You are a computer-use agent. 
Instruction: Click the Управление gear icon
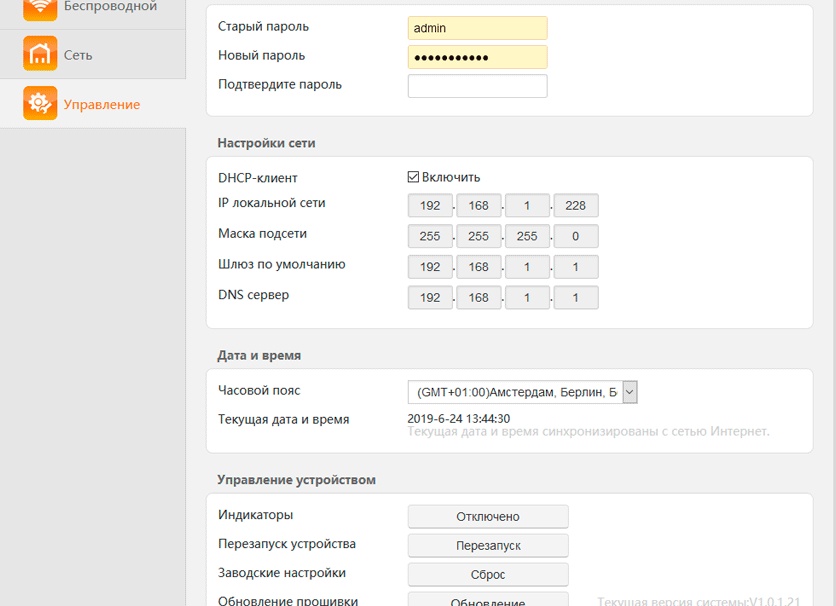tap(40, 103)
